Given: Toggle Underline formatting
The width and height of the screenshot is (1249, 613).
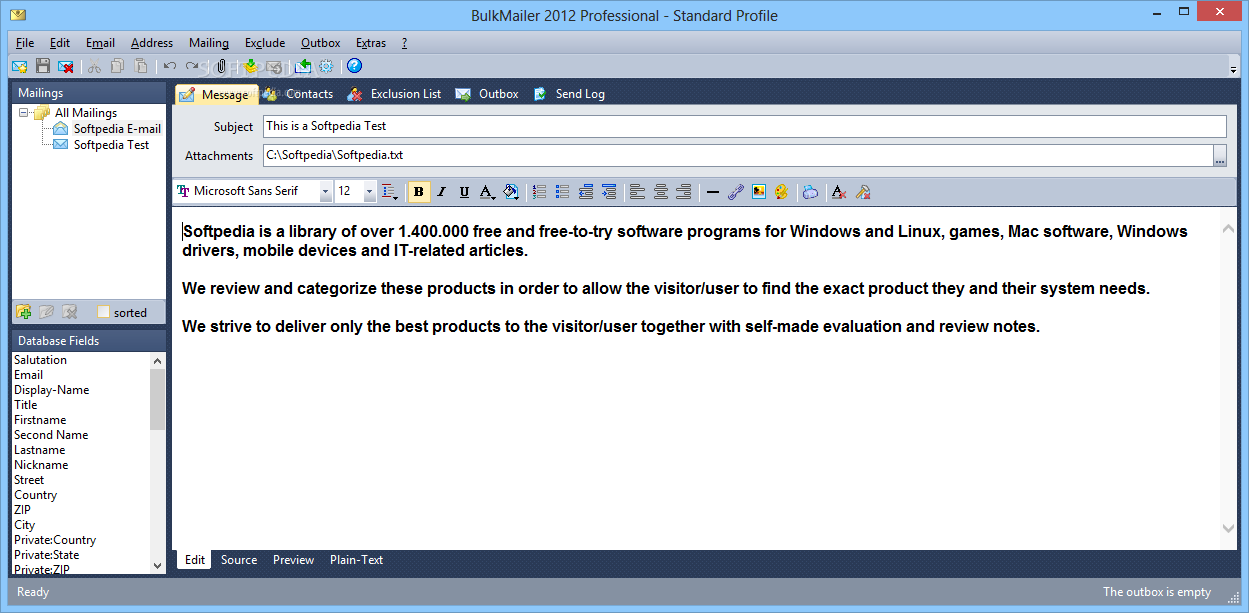Looking at the screenshot, I should [x=464, y=192].
